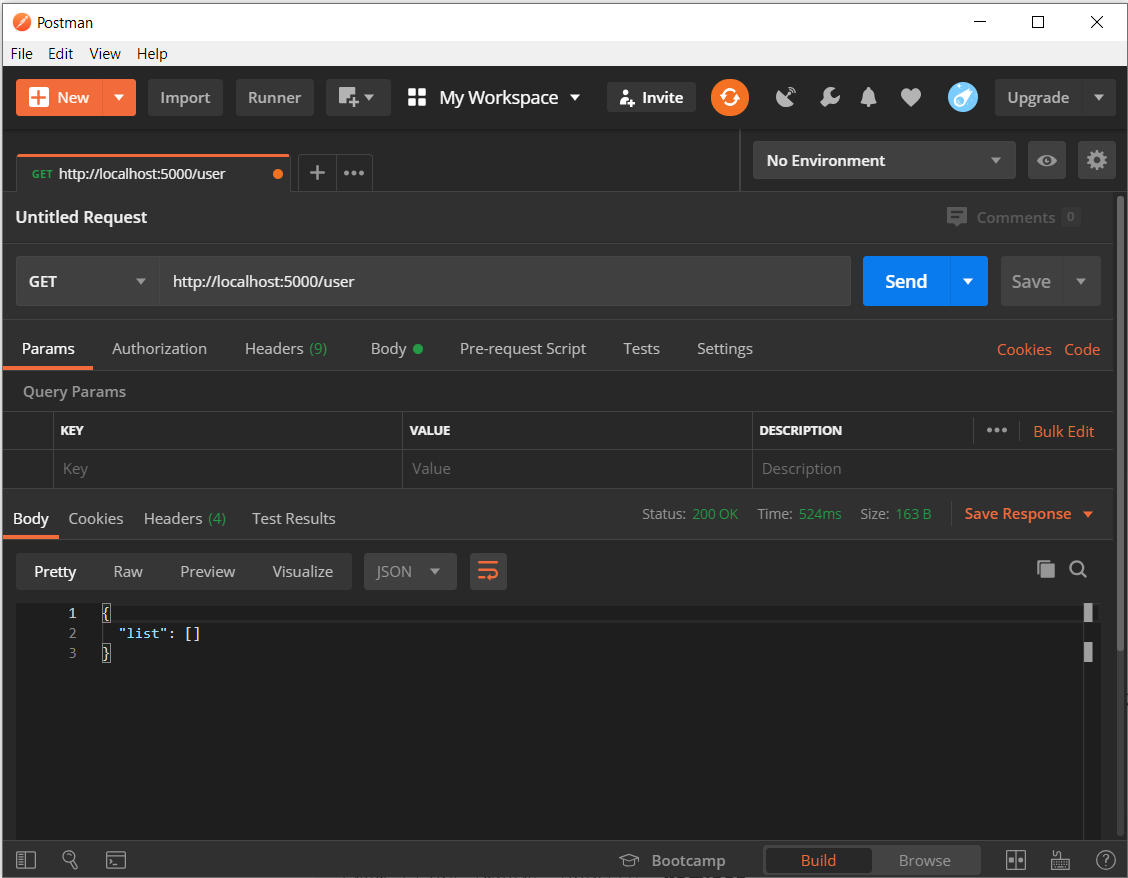Toggle word wrap in the response viewer

488,571
